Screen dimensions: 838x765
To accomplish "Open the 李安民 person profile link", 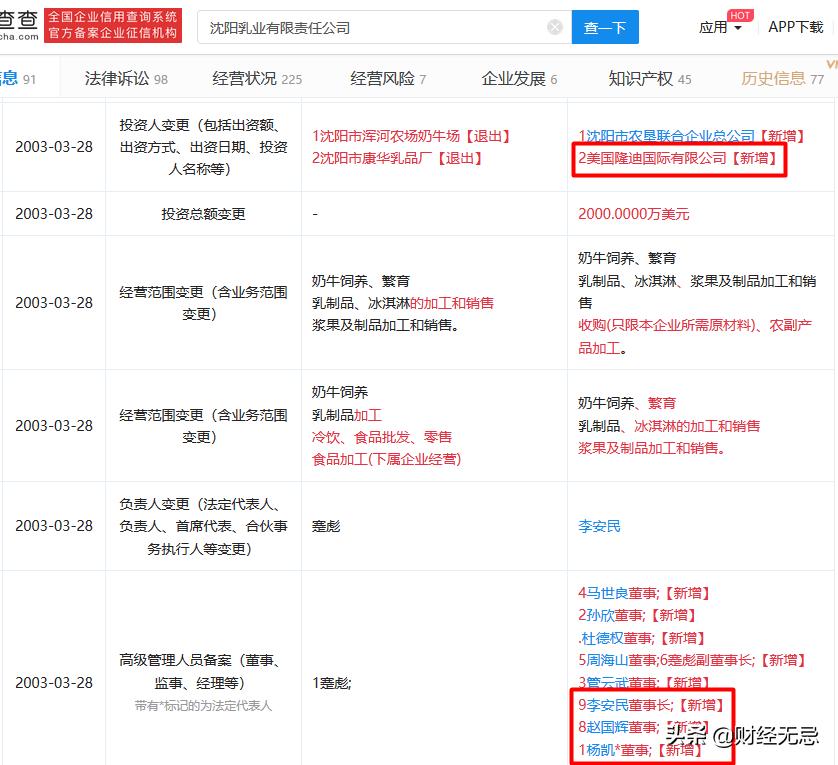I will pos(598,525).
